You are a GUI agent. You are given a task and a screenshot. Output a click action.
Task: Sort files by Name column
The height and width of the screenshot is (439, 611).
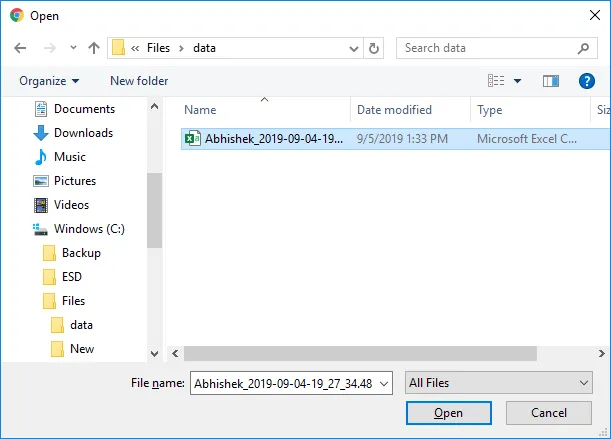200,110
